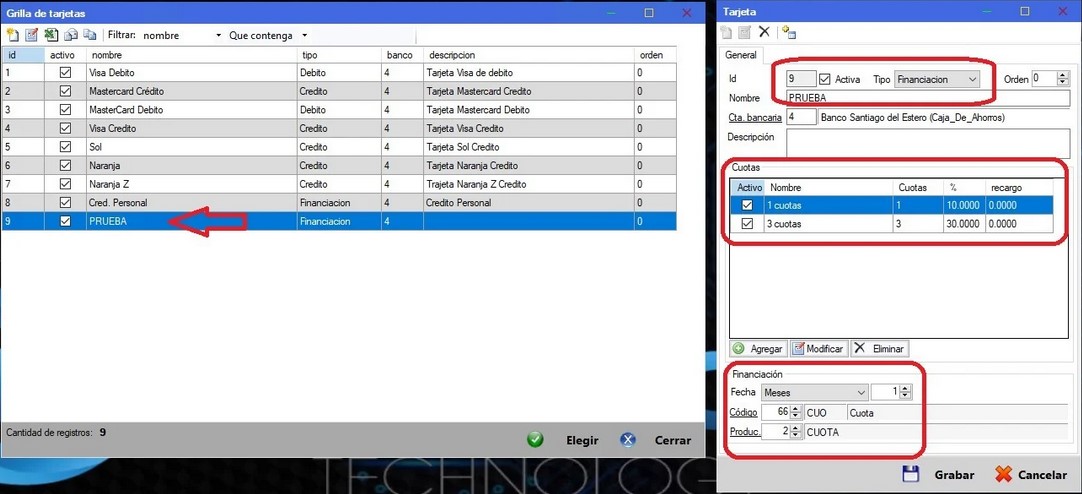Open the Fecha dropdown showing Meses
This screenshot has width=1082, height=494.
[x=860, y=393]
